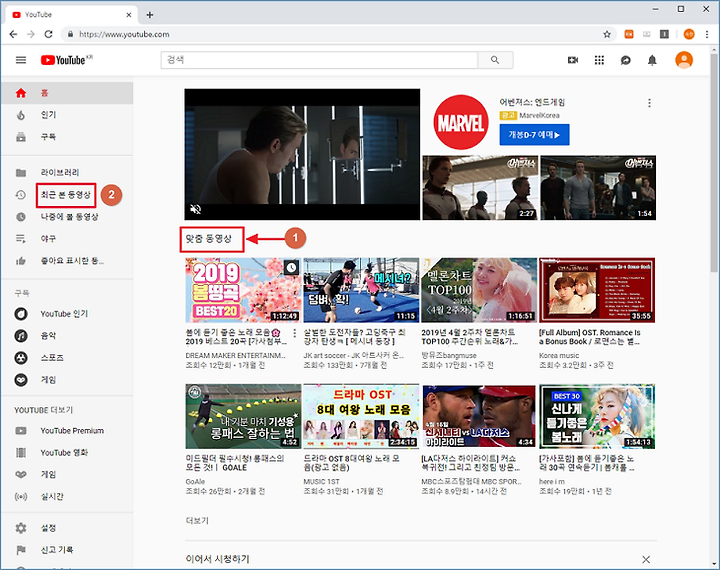
Task: Open JK art soccer channel link
Action: (x=354, y=356)
